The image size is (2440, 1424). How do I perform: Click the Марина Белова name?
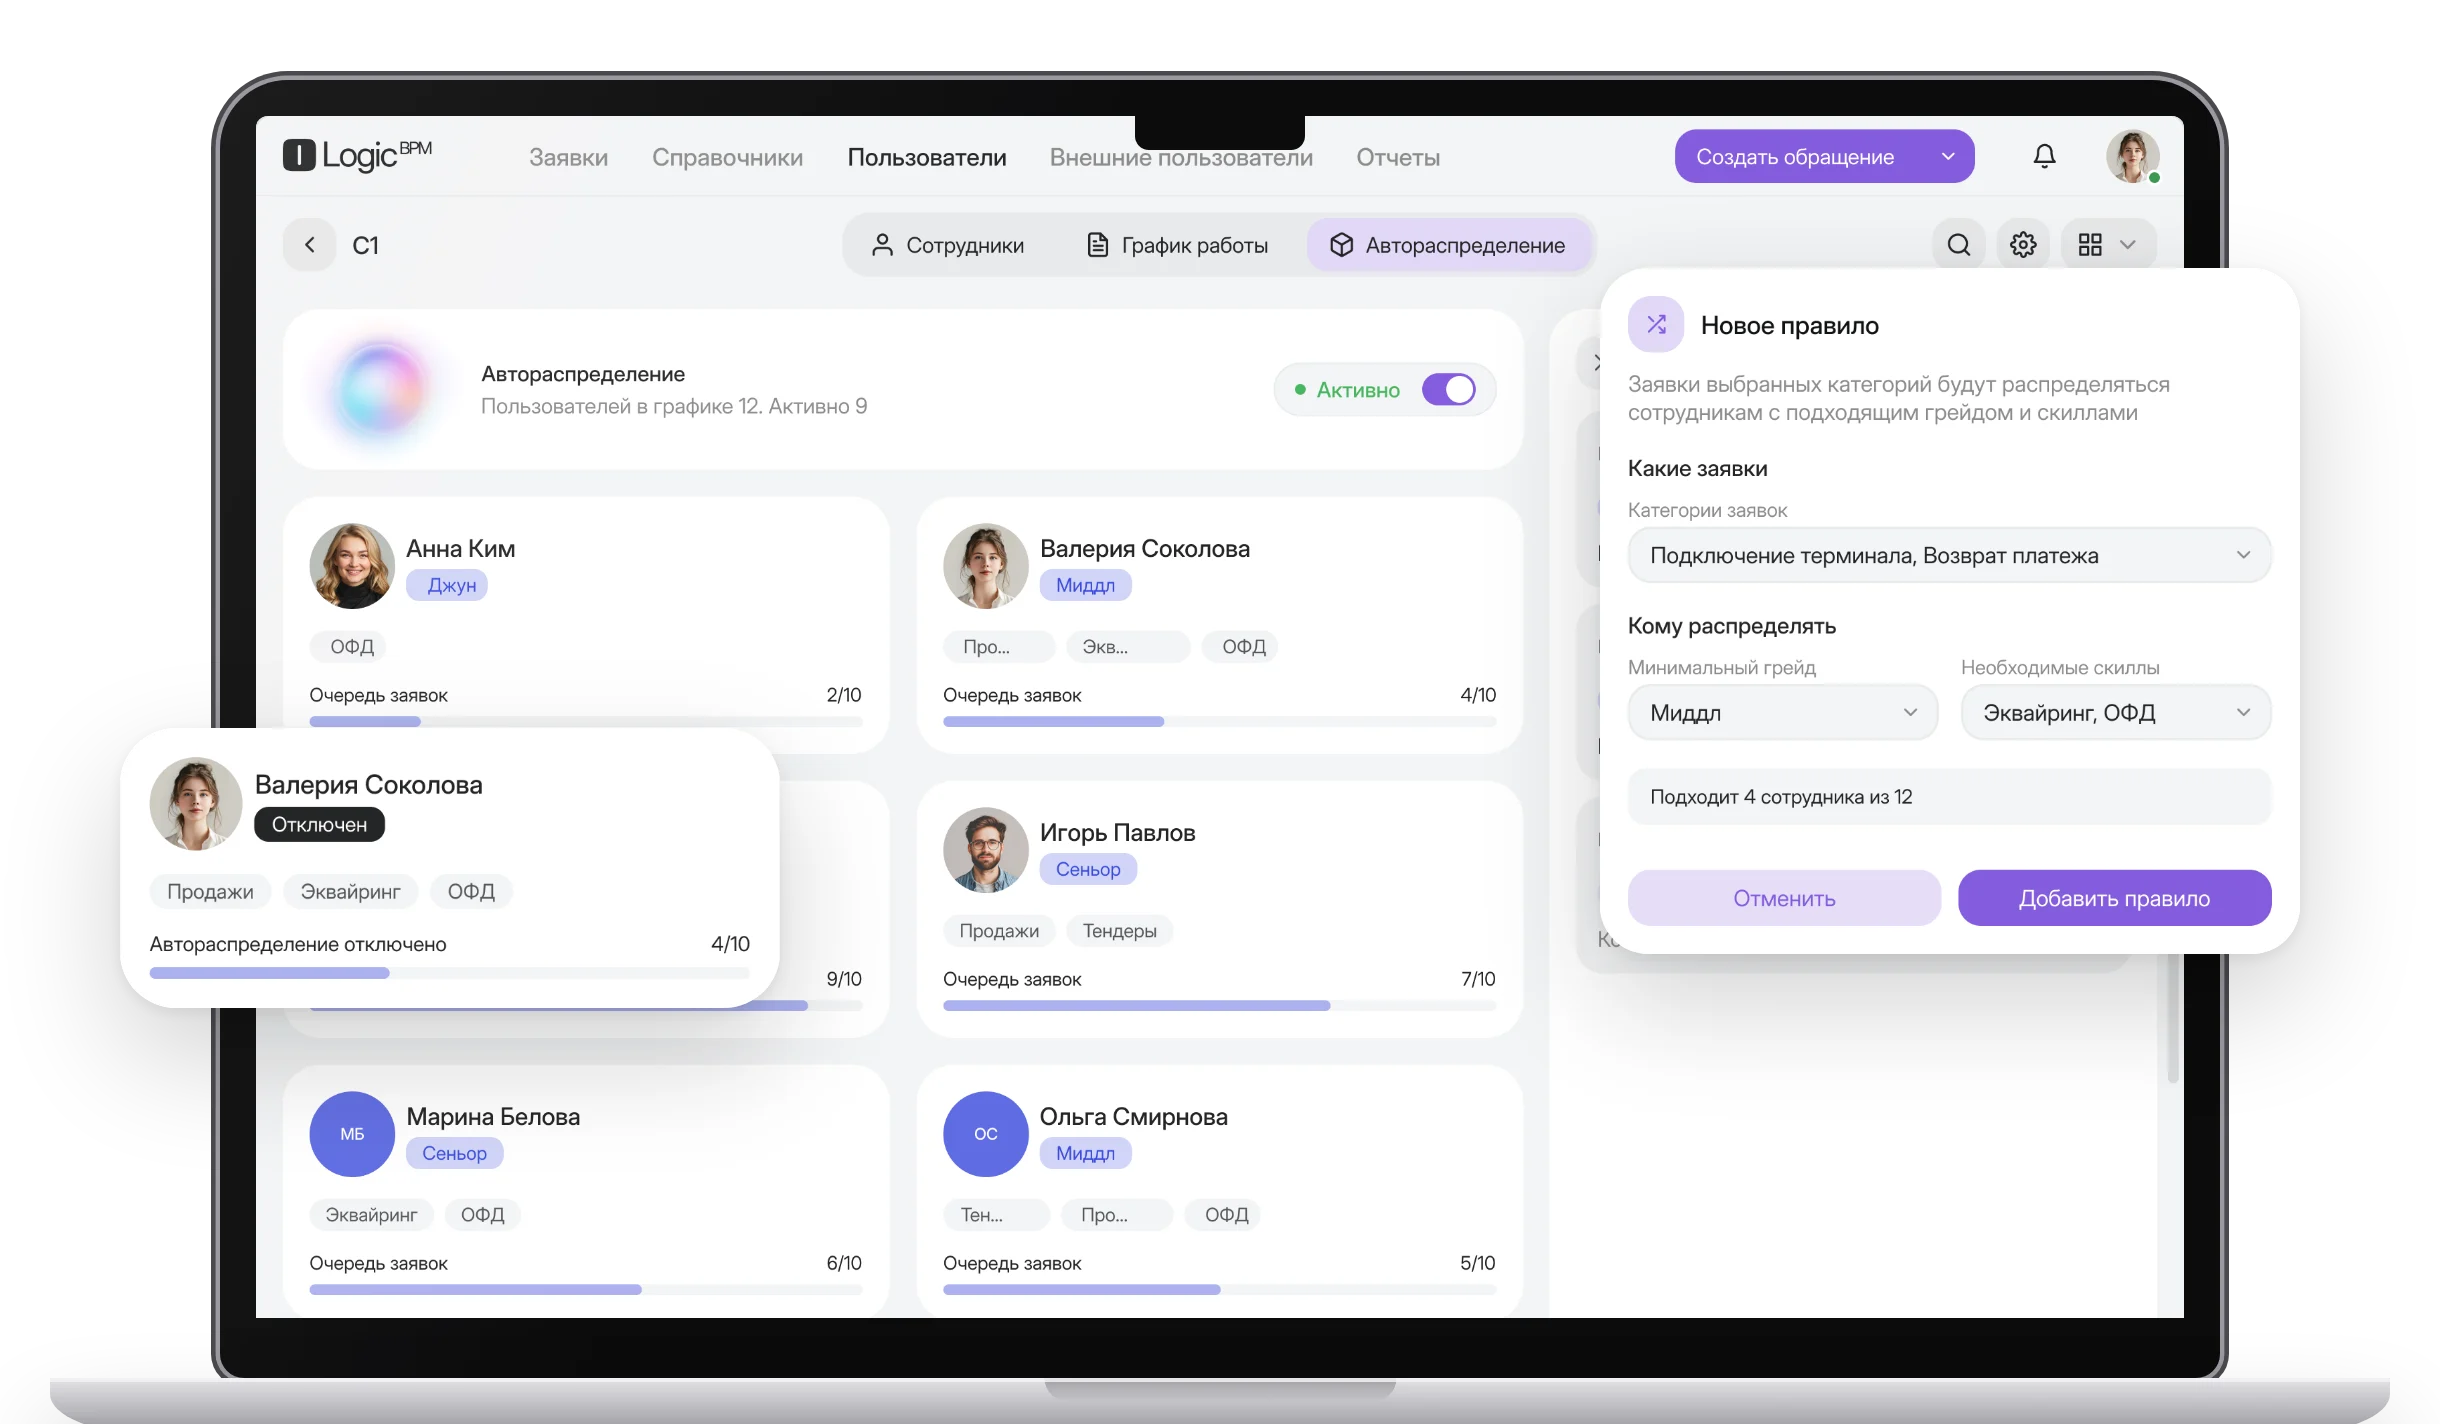(493, 1116)
